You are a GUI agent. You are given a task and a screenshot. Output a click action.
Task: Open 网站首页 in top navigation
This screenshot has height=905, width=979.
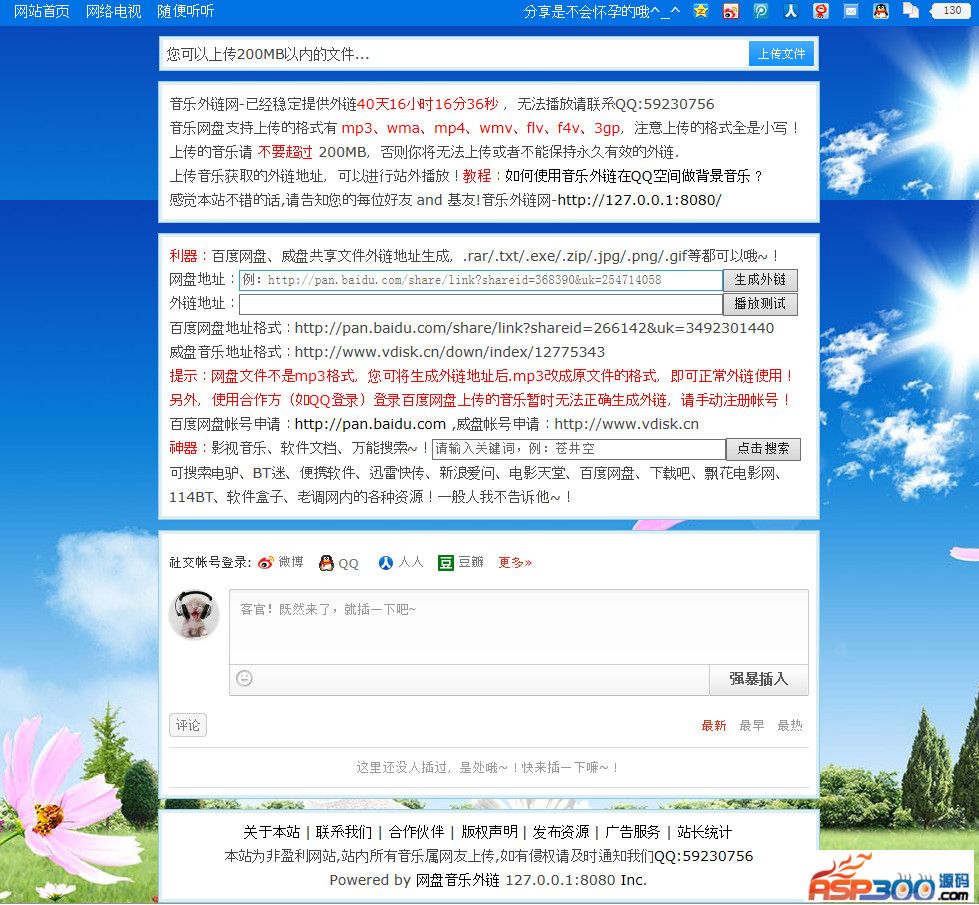coord(41,11)
